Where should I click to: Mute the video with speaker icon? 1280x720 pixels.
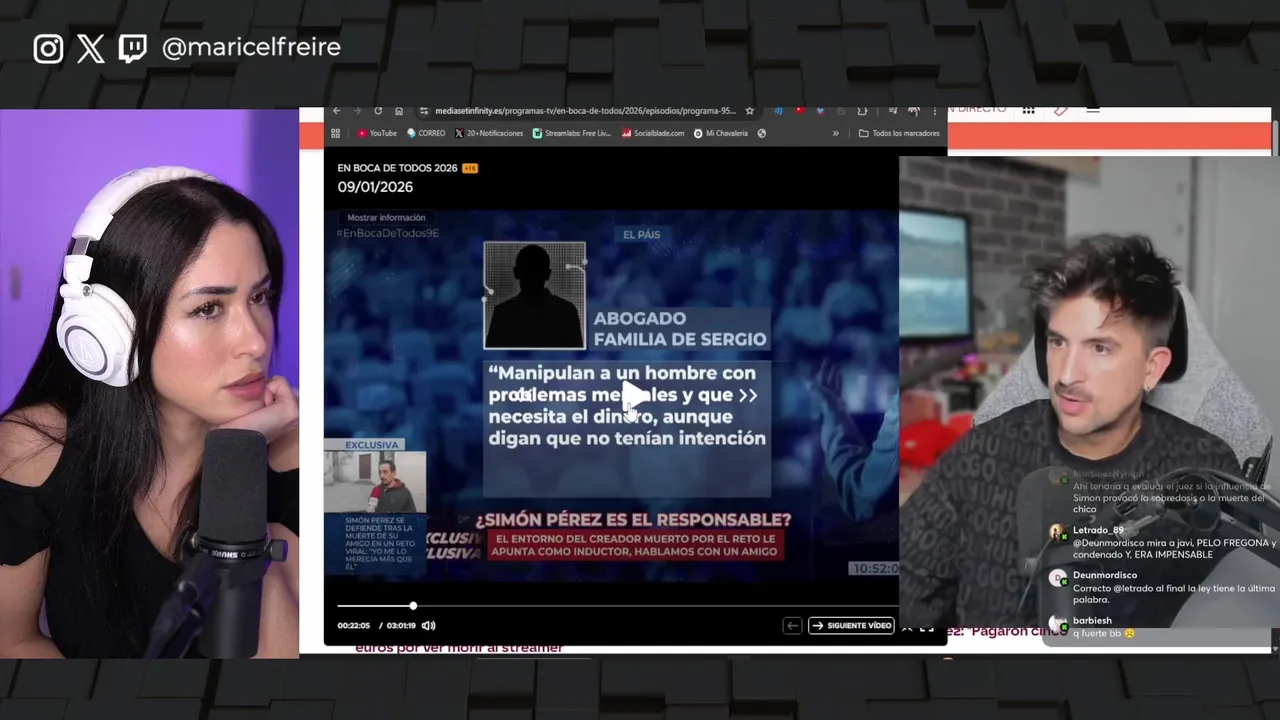[428, 625]
